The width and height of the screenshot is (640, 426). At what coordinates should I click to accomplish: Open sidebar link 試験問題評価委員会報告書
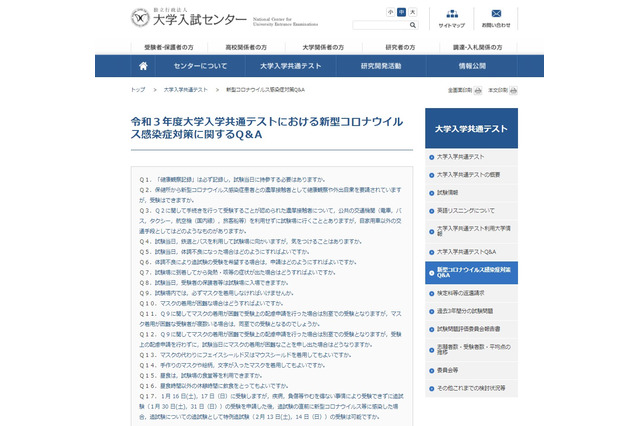pyautogui.click(x=471, y=329)
